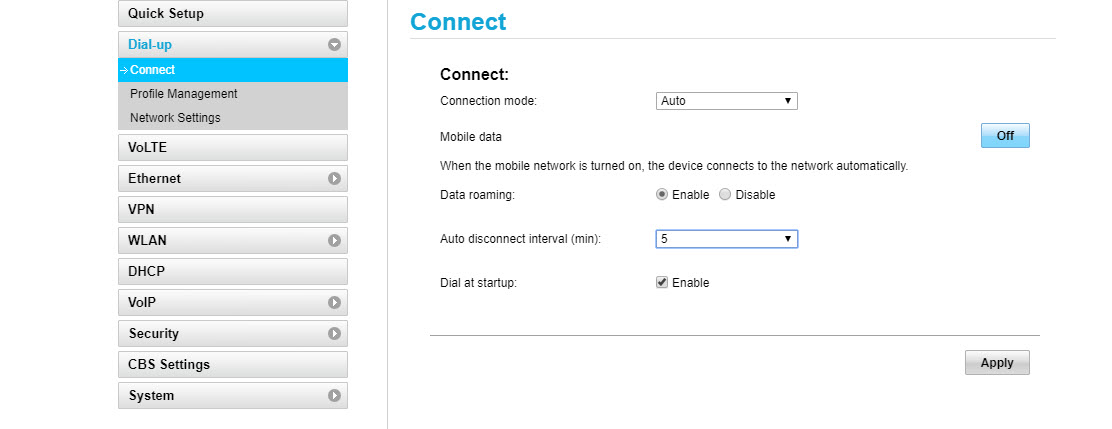Click the Apply button
Screen dimensions: 1112x429
[x=997, y=362]
